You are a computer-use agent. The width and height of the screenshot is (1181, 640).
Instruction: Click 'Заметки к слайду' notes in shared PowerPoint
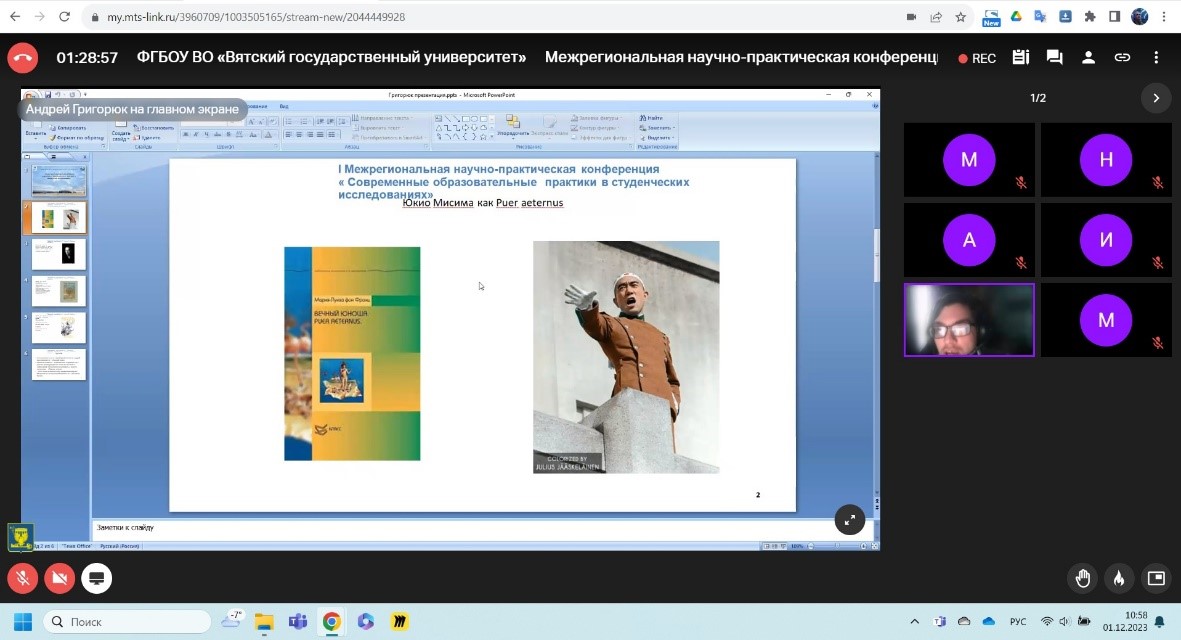[x=125, y=528]
